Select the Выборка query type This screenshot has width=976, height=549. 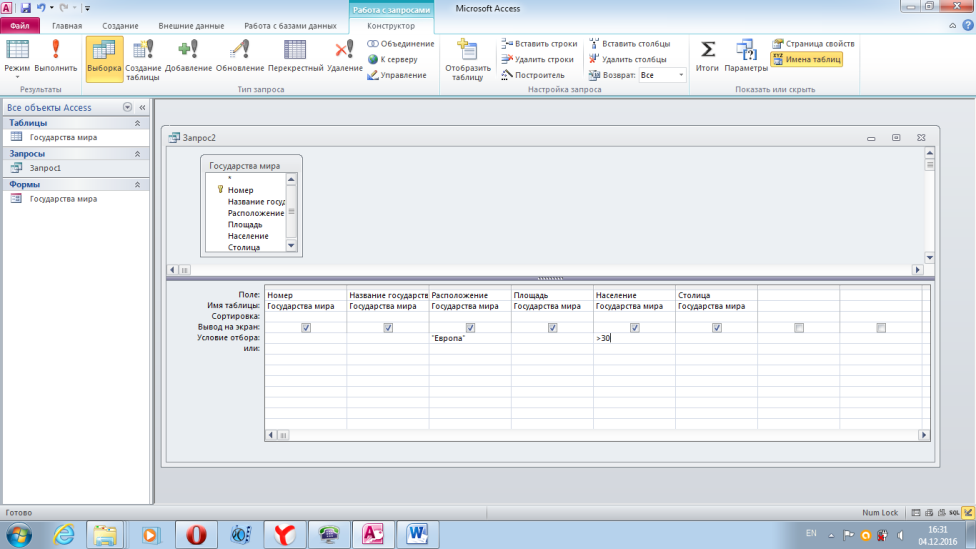(x=104, y=59)
